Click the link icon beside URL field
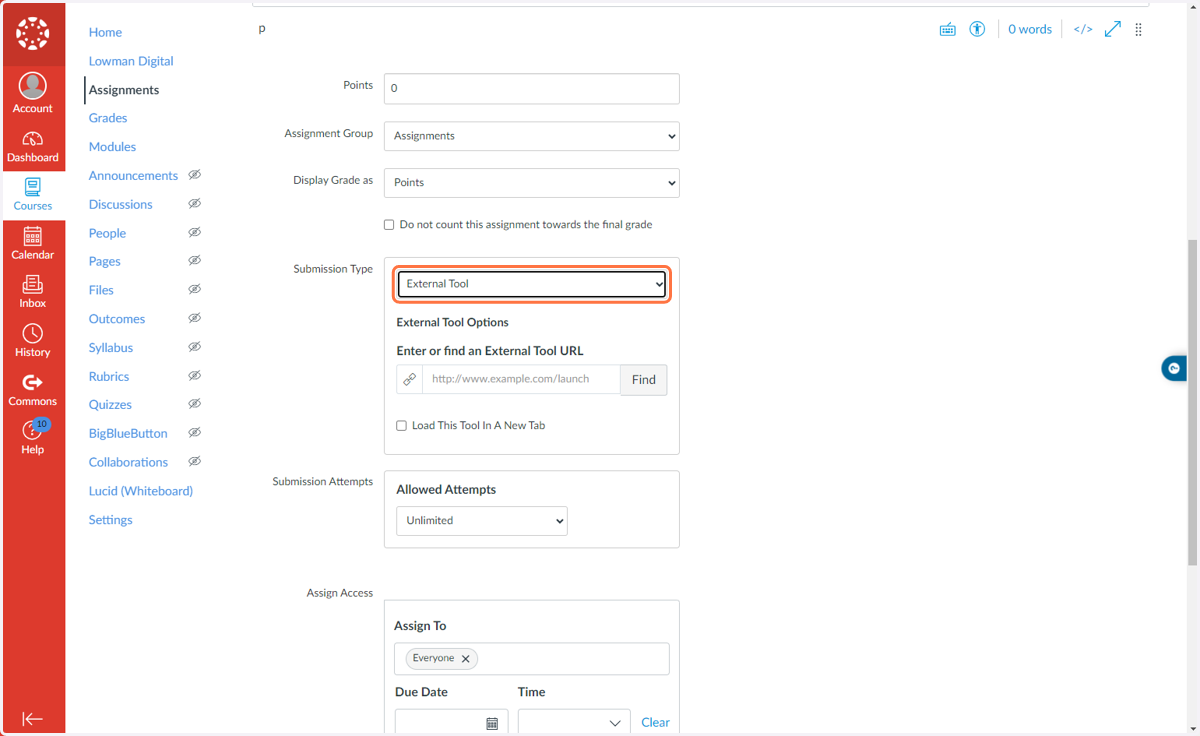Image resolution: width=1200 pixels, height=736 pixels. [x=409, y=379]
